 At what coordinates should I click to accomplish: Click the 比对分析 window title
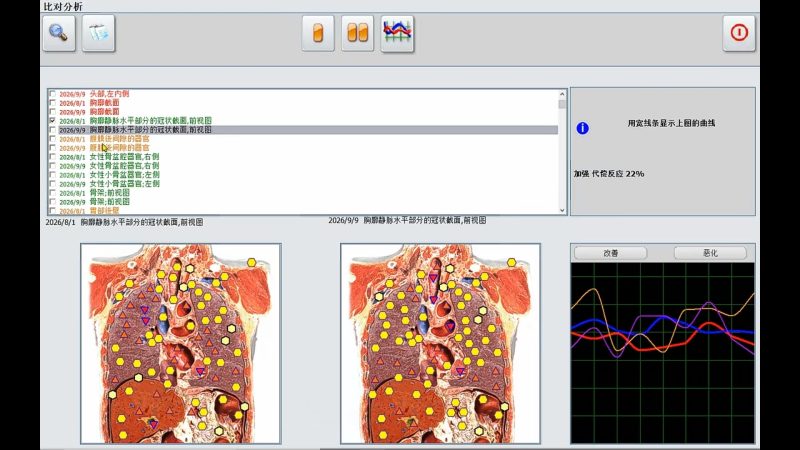63,6
